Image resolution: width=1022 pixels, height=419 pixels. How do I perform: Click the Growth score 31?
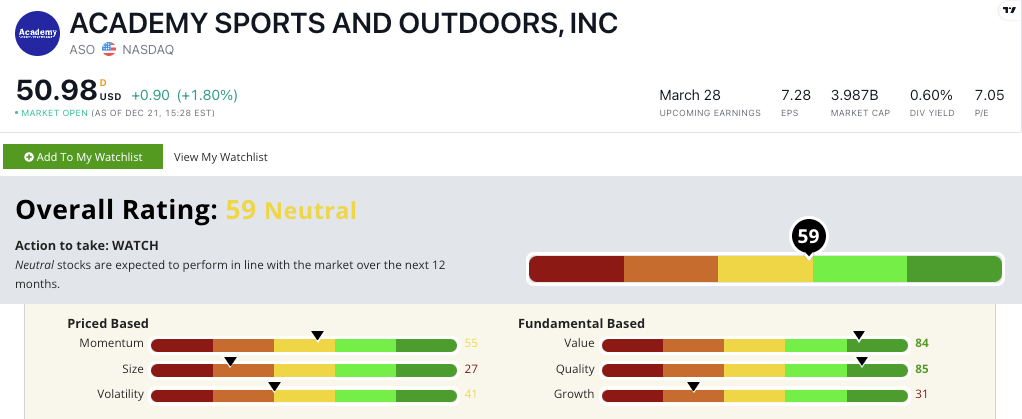pos(922,395)
